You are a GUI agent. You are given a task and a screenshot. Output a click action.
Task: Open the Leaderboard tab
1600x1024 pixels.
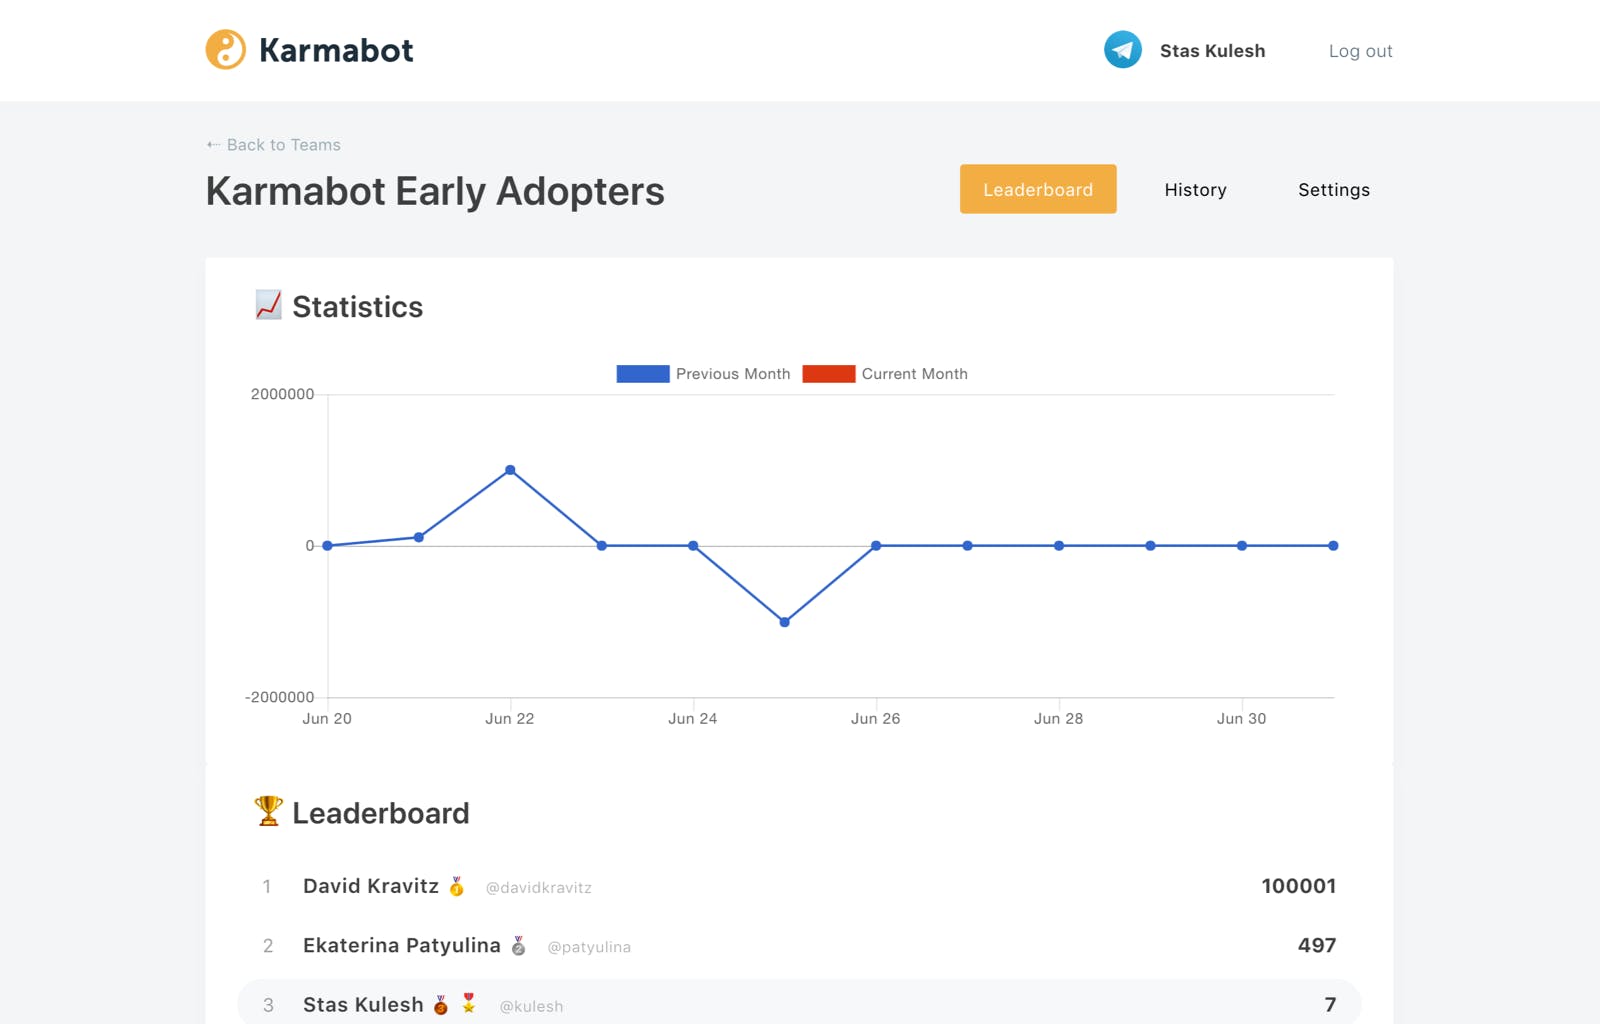click(x=1038, y=189)
